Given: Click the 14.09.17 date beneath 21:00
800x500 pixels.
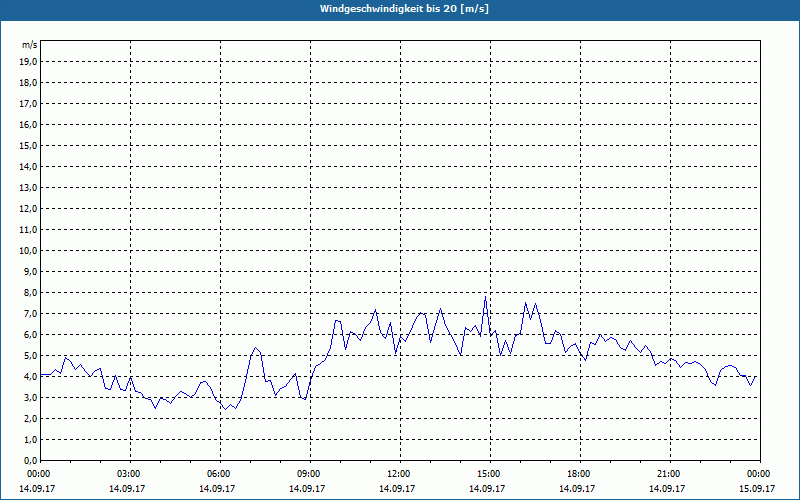Looking at the screenshot, I should 667,488.
